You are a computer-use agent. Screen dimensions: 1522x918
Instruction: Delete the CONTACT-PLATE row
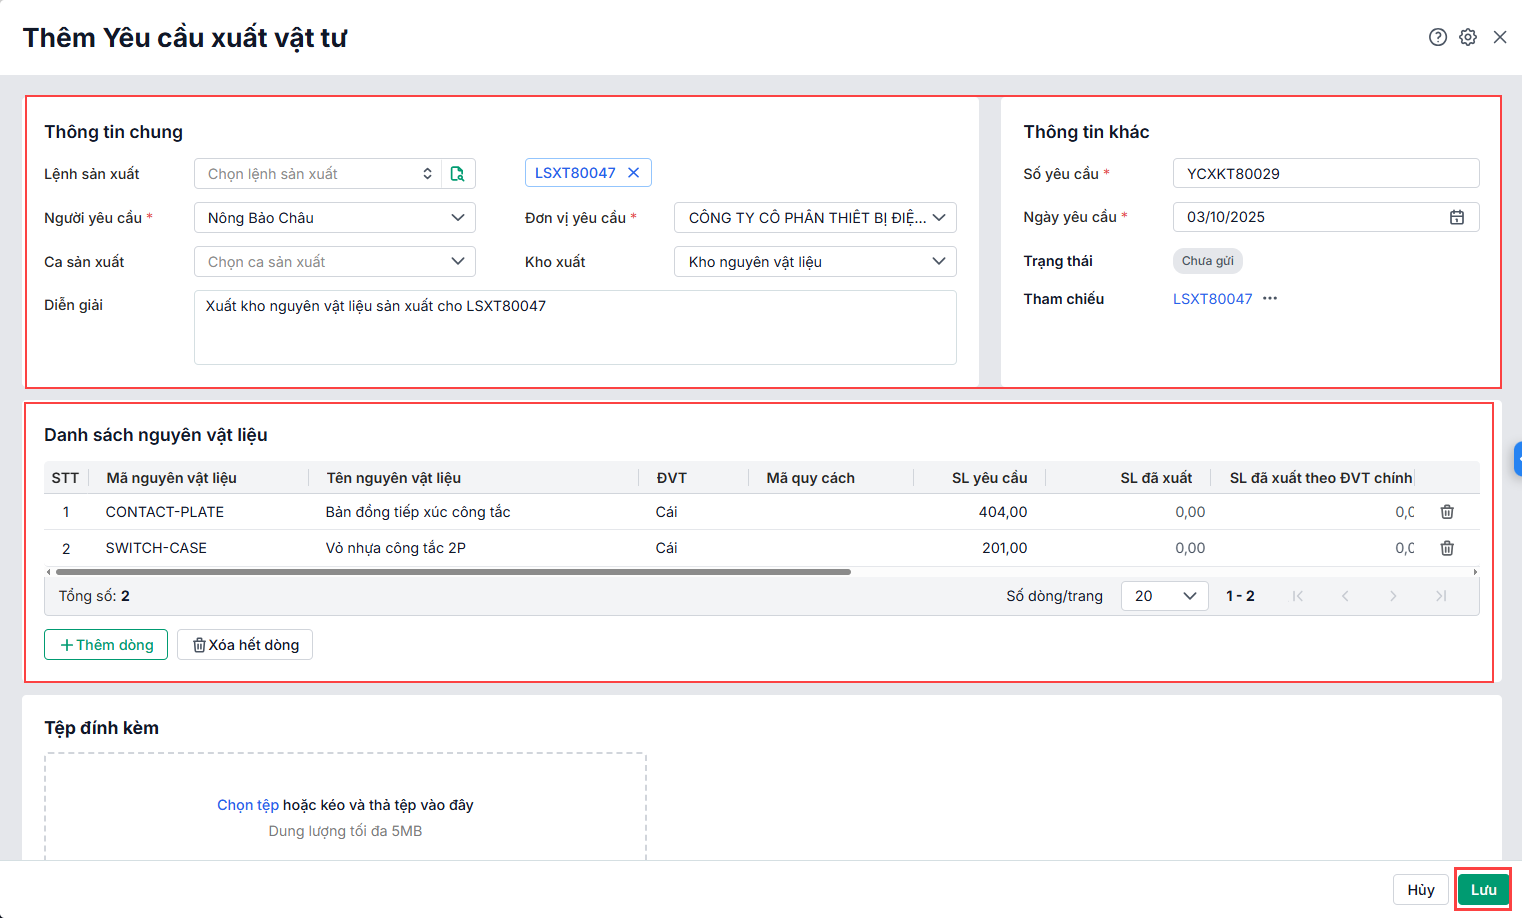1447,512
